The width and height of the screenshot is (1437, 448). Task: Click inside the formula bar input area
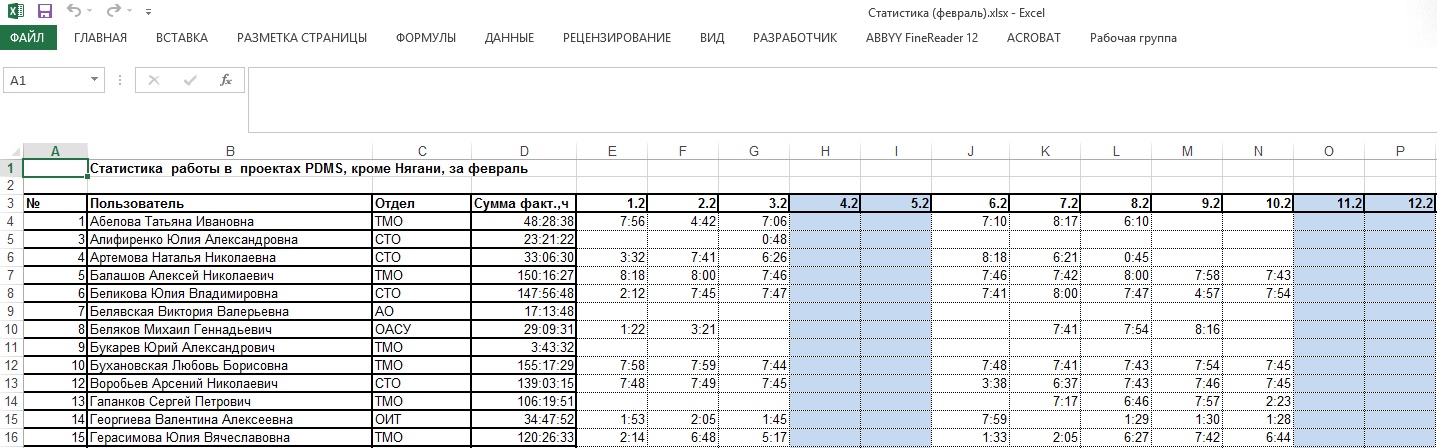click(x=840, y=99)
